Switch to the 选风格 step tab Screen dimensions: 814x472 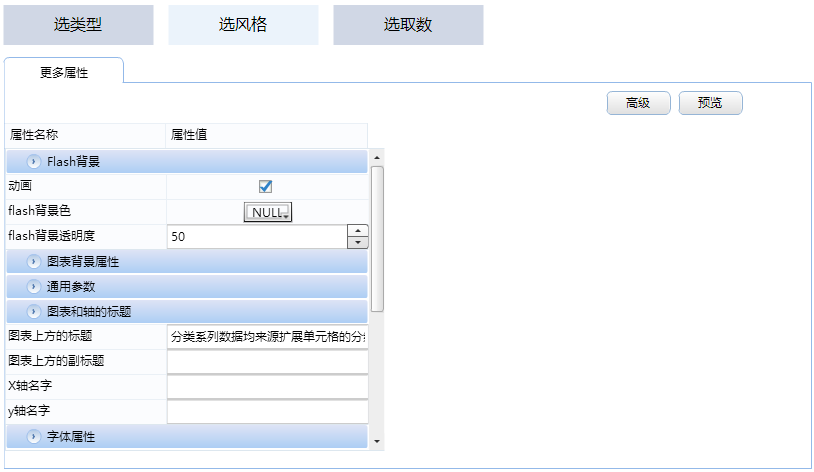coord(243,25)
